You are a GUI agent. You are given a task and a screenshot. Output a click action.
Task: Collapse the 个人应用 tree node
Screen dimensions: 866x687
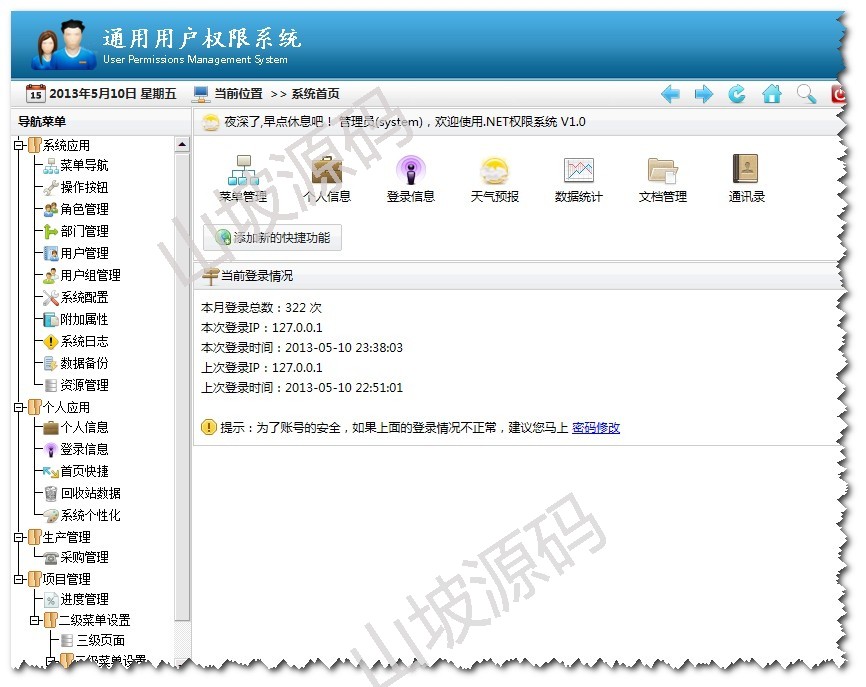coord(19,408)
